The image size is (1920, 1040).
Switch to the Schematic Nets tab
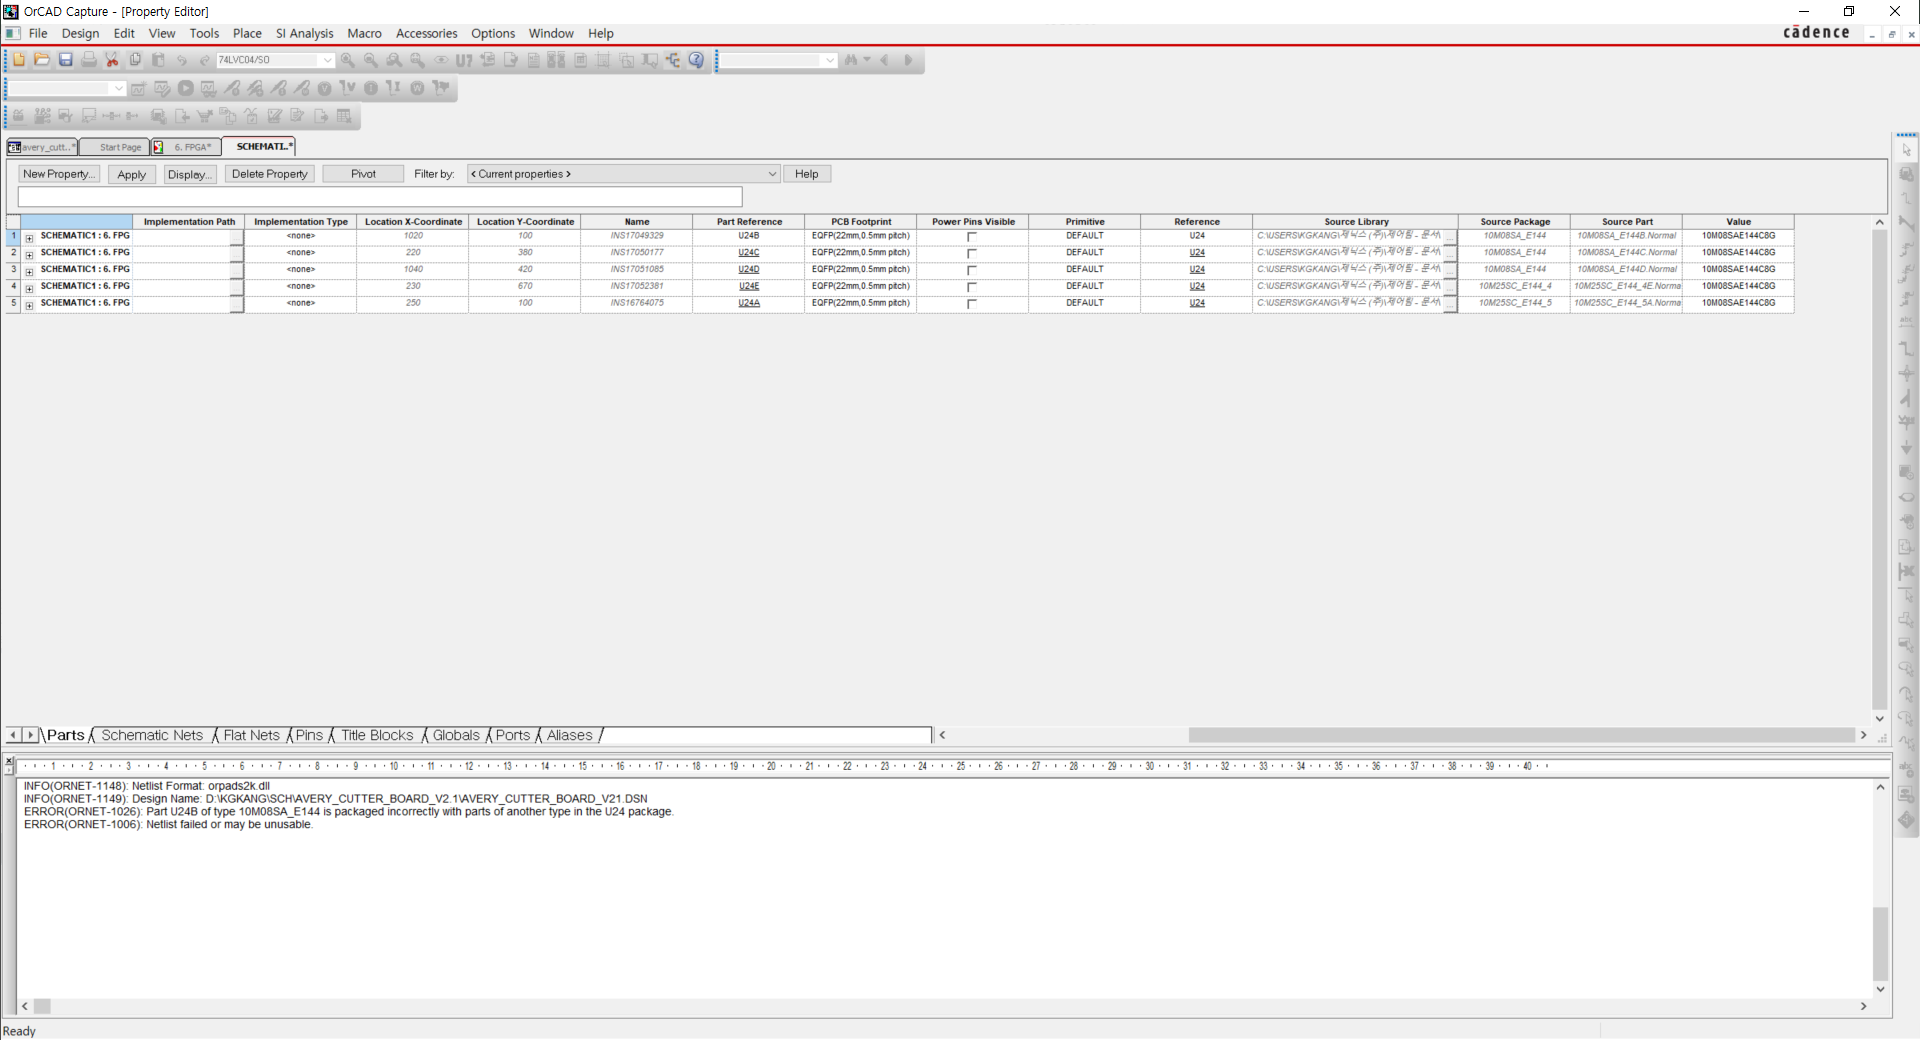(x=152, y=735)
